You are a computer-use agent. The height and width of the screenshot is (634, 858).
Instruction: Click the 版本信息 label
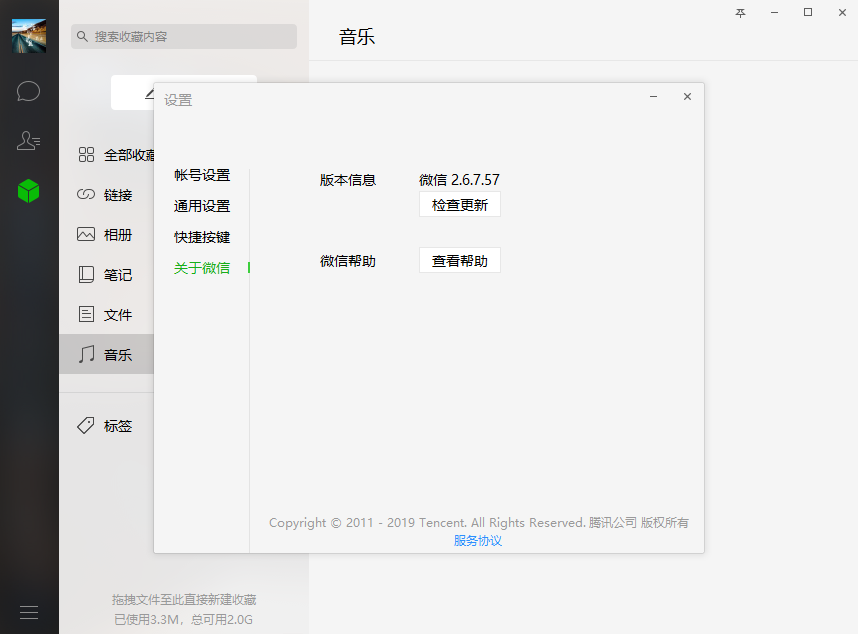(x=347, y=180)
